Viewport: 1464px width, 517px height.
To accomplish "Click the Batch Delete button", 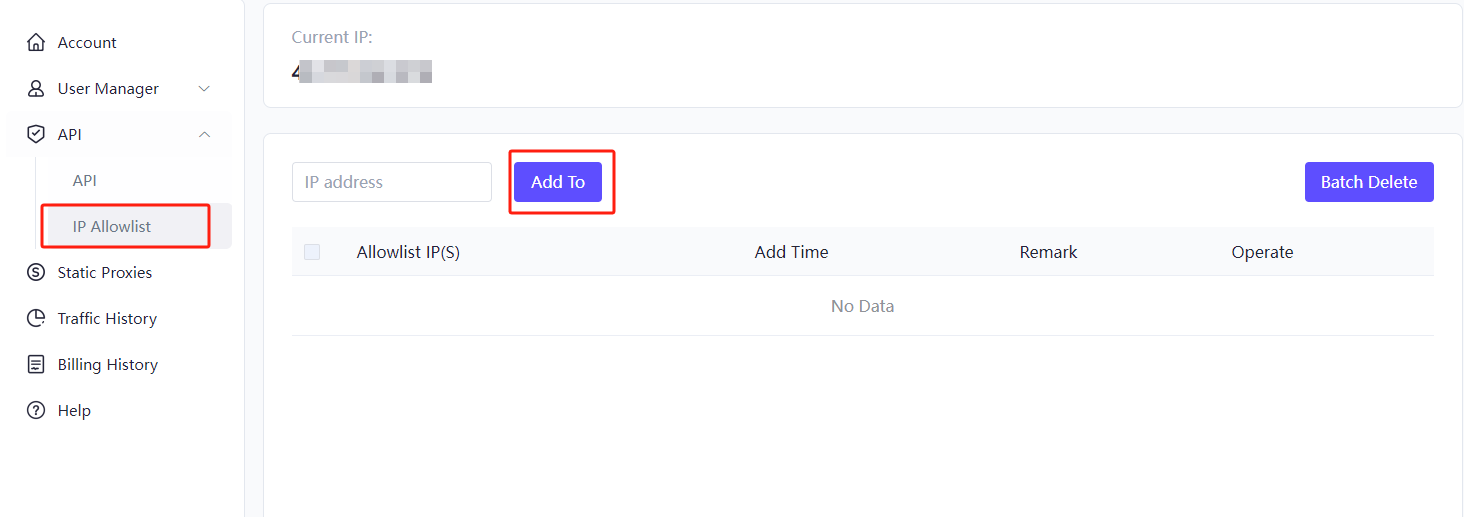I will click(x=1369, y=182).
